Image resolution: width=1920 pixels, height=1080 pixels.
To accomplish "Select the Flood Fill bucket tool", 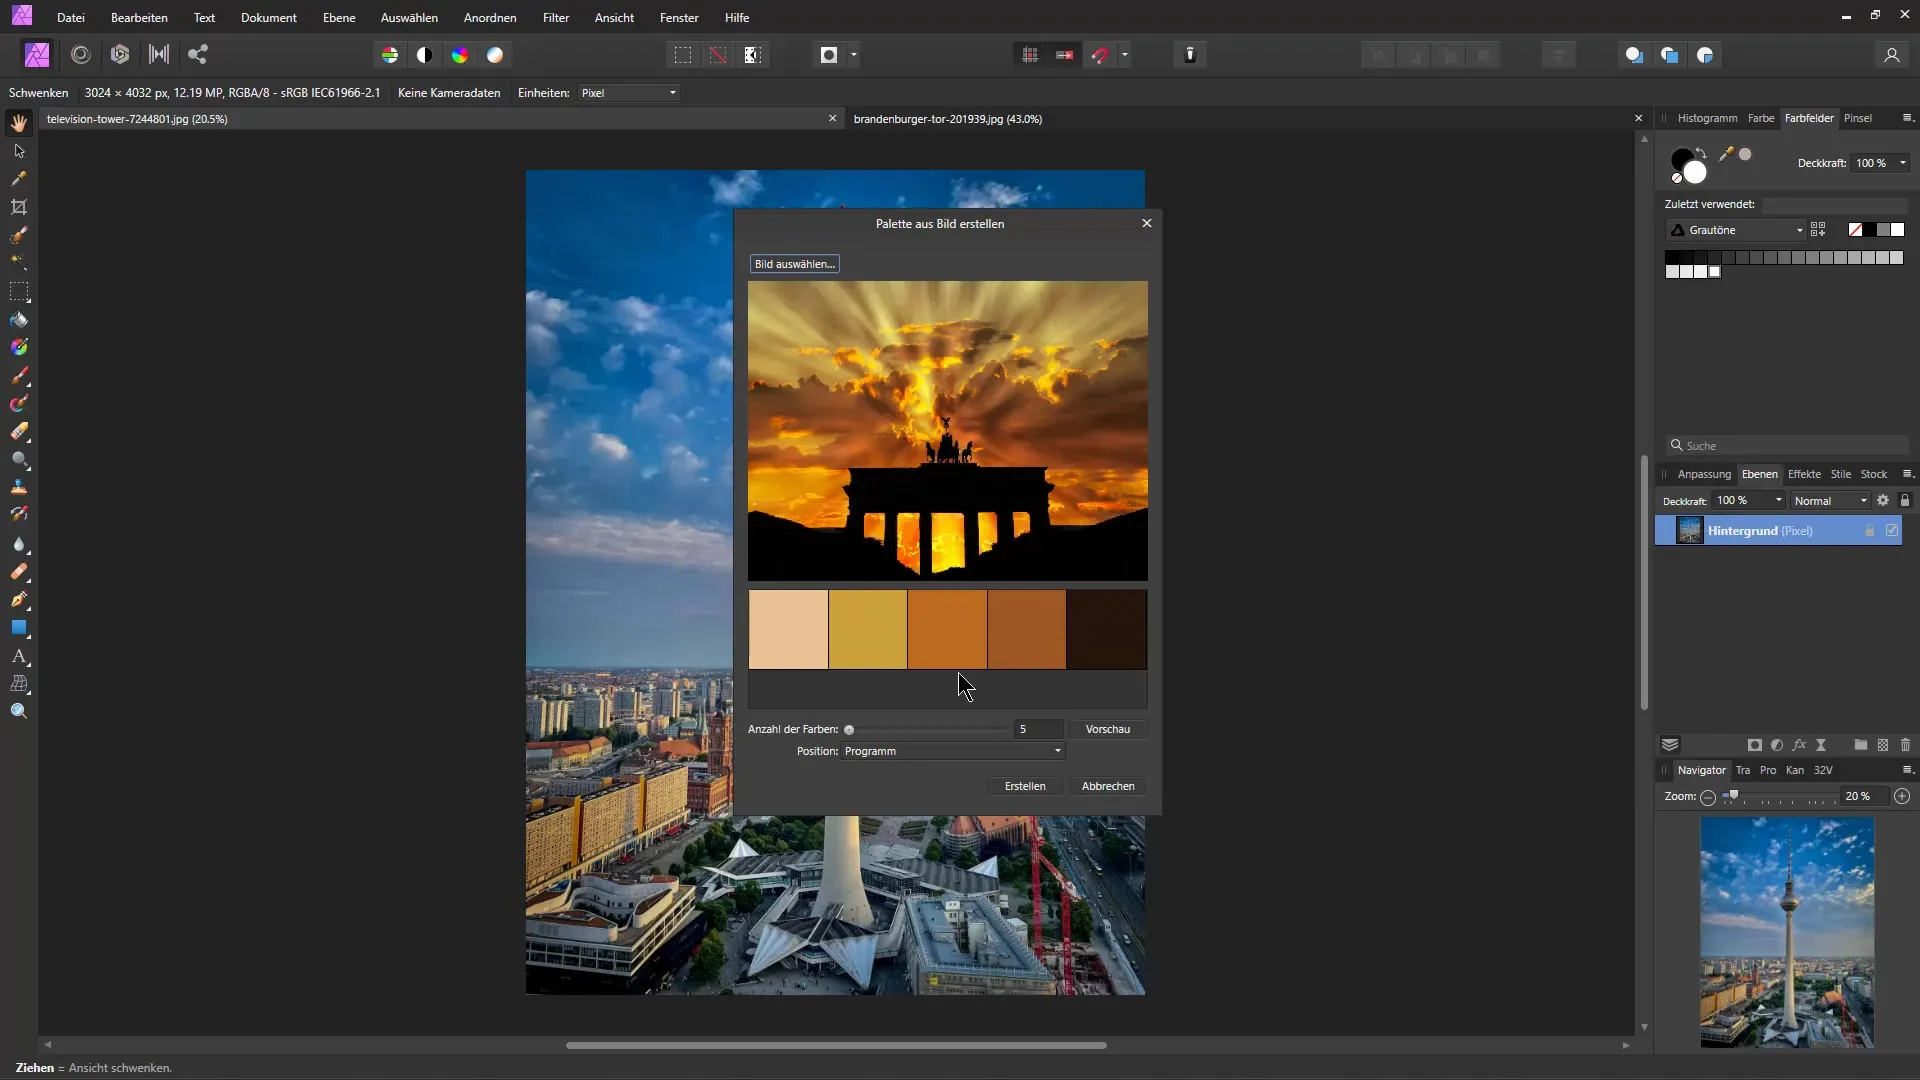I will tap(19, 320).
